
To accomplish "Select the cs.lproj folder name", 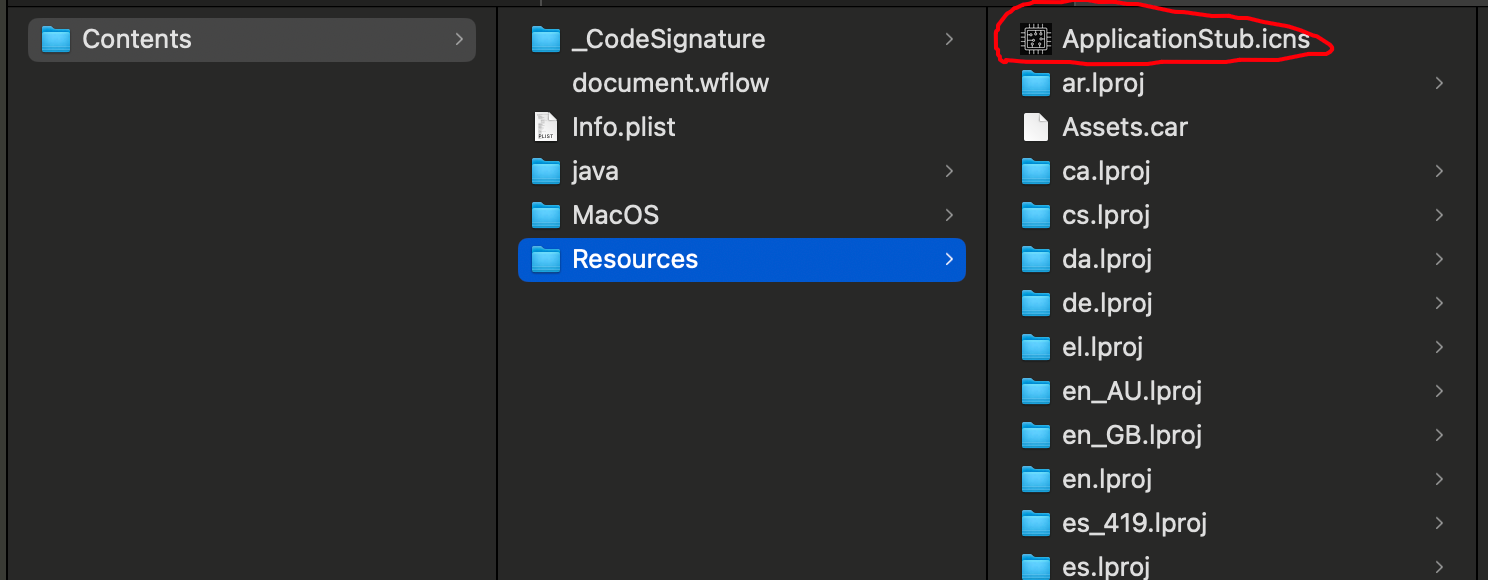I will [x=1106, y=215].
